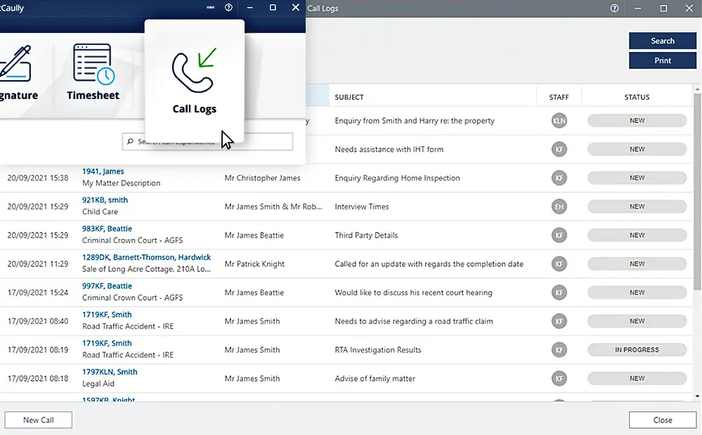Select the timestamp 20/09/2021 11:29
Screen dimensions: 702x435
pyautogui.click(x=38, y=264)
